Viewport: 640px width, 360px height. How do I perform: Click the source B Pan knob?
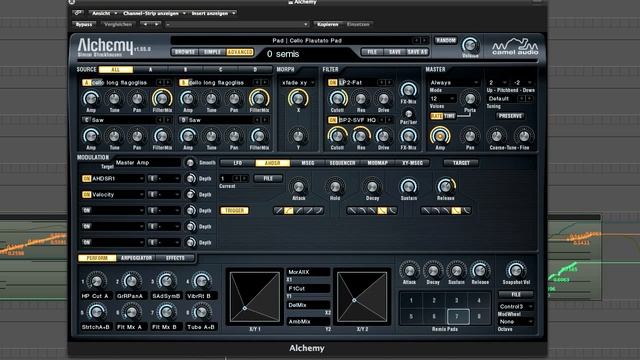234,98
